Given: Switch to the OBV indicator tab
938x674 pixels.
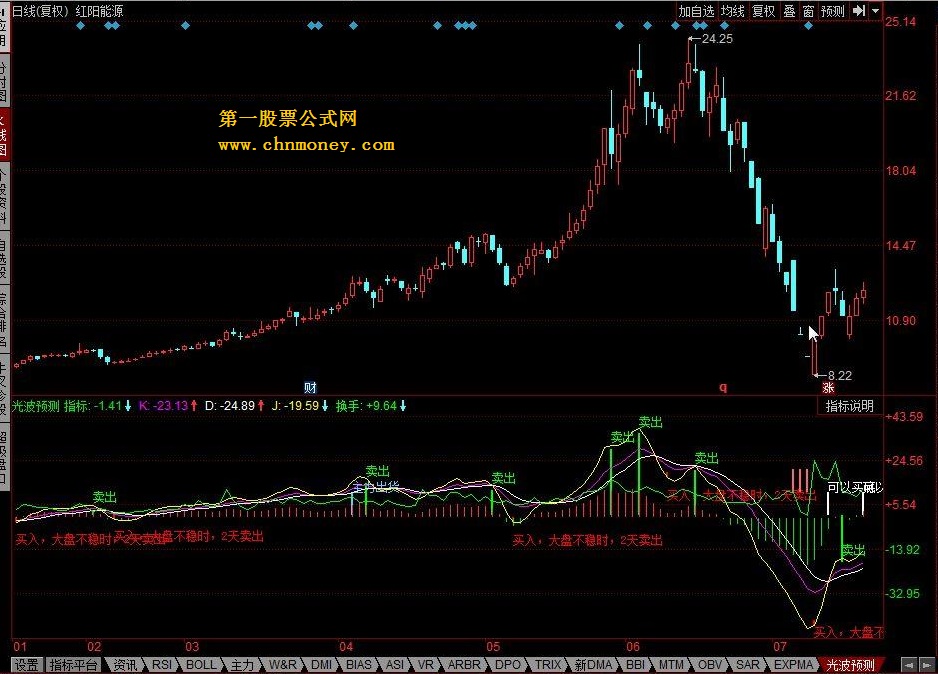Looking at the screenshot, I should pos(709,665).
